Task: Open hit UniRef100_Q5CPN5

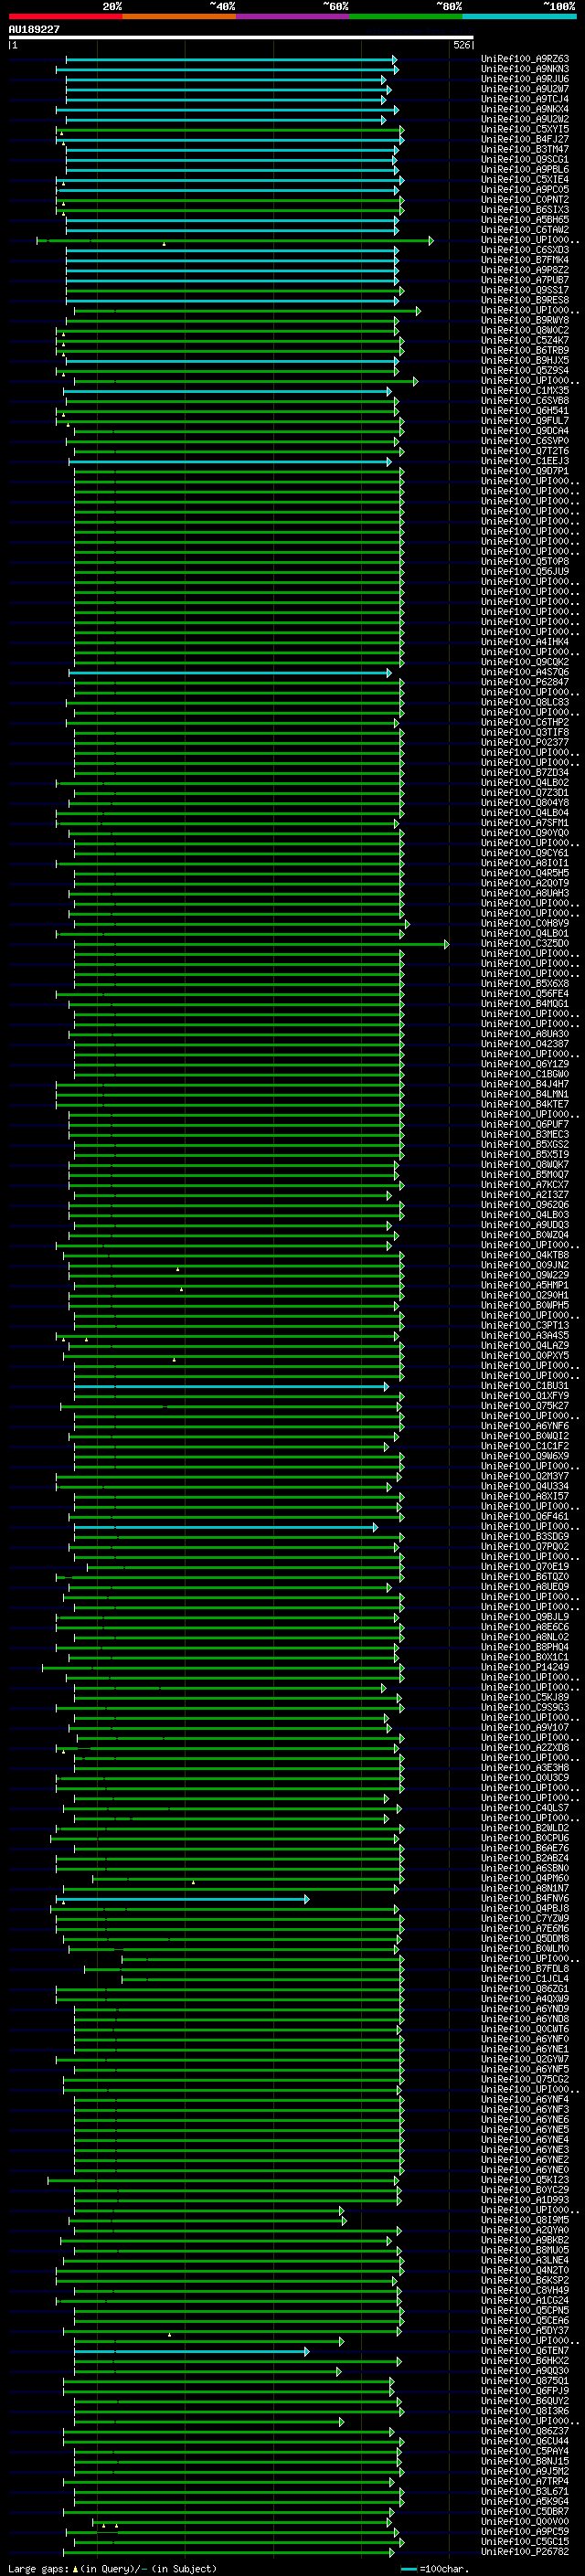Action: tap(525, 2311)
